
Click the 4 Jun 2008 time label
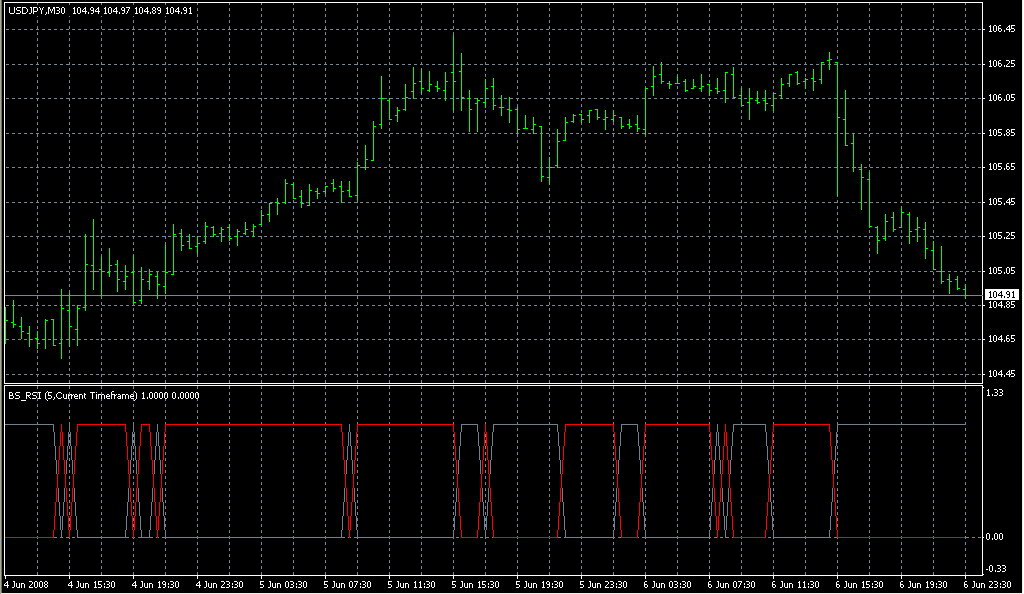[x=27, y=585]
